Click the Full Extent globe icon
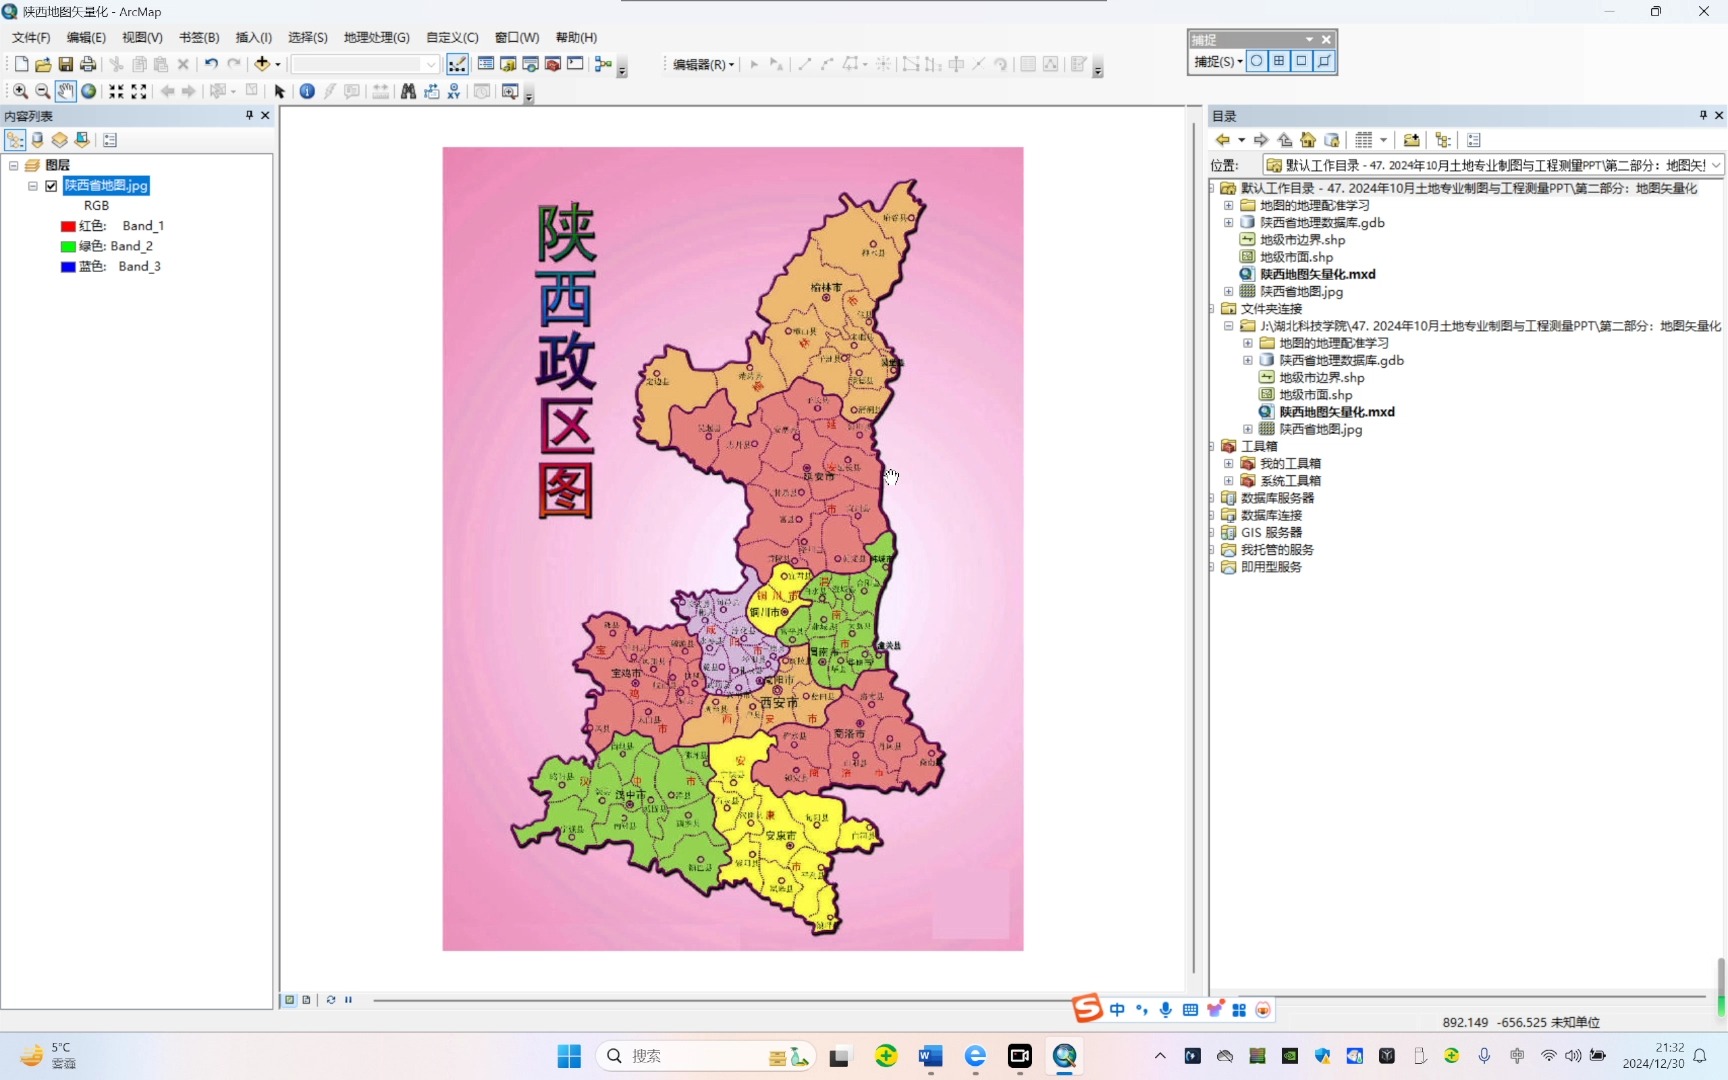Image resolution: width=1728 pixels, height=1080 pixels. point(89,91)
